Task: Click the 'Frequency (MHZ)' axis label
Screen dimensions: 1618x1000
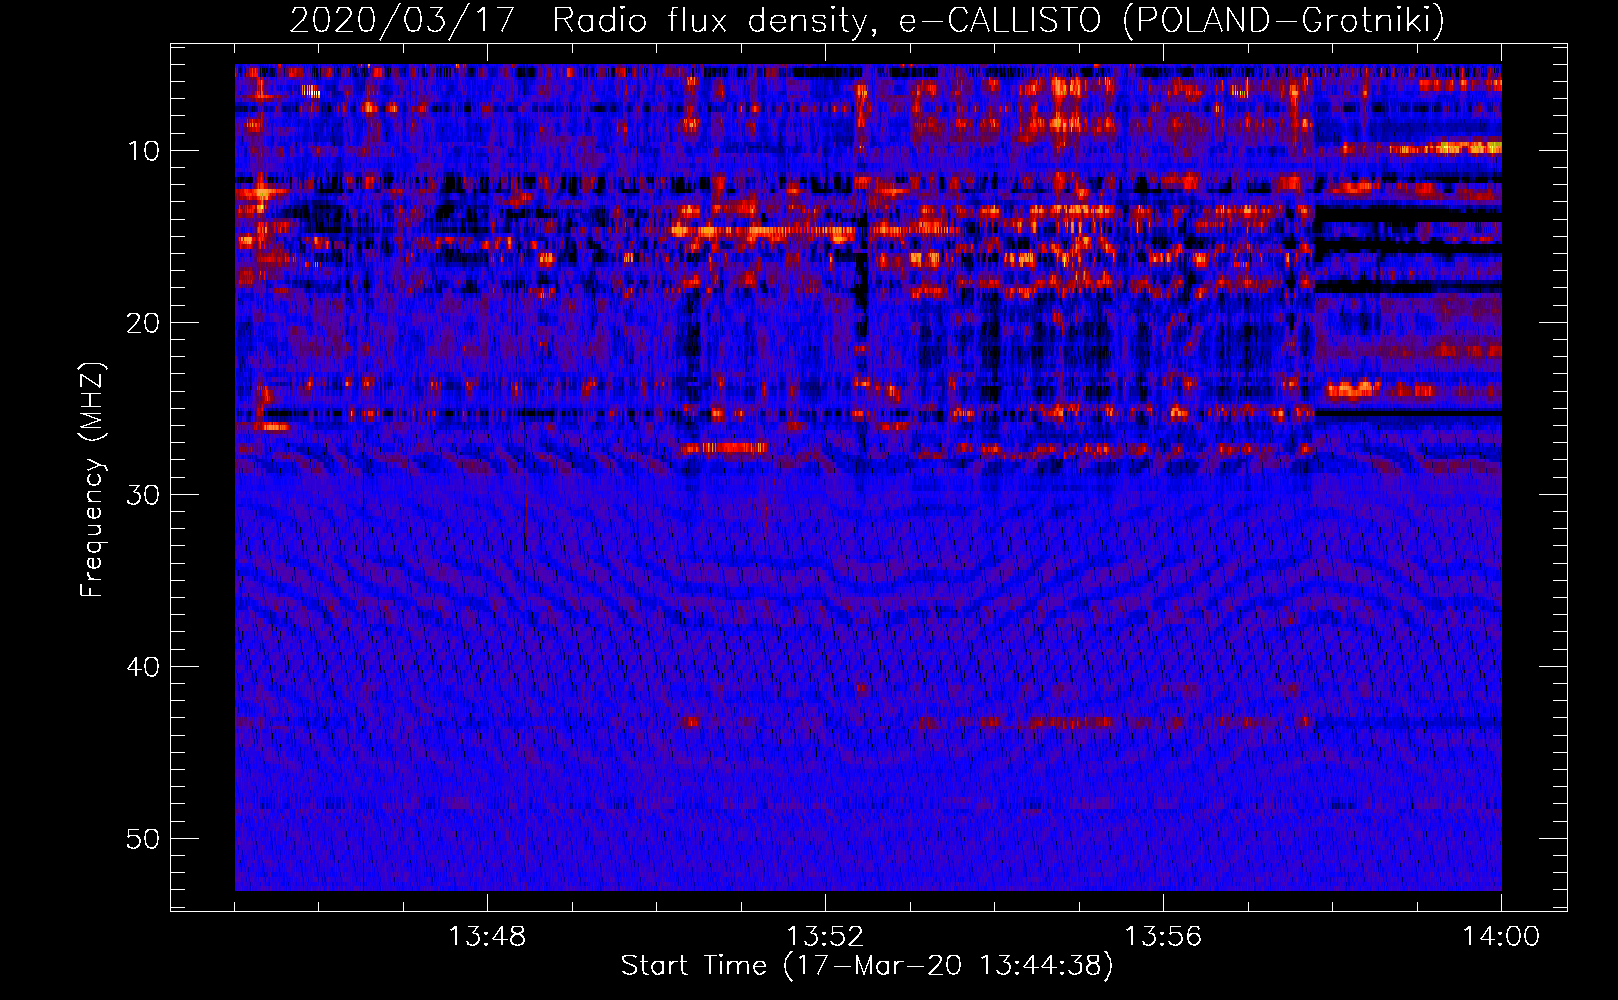Action: [x=92, y=480]
